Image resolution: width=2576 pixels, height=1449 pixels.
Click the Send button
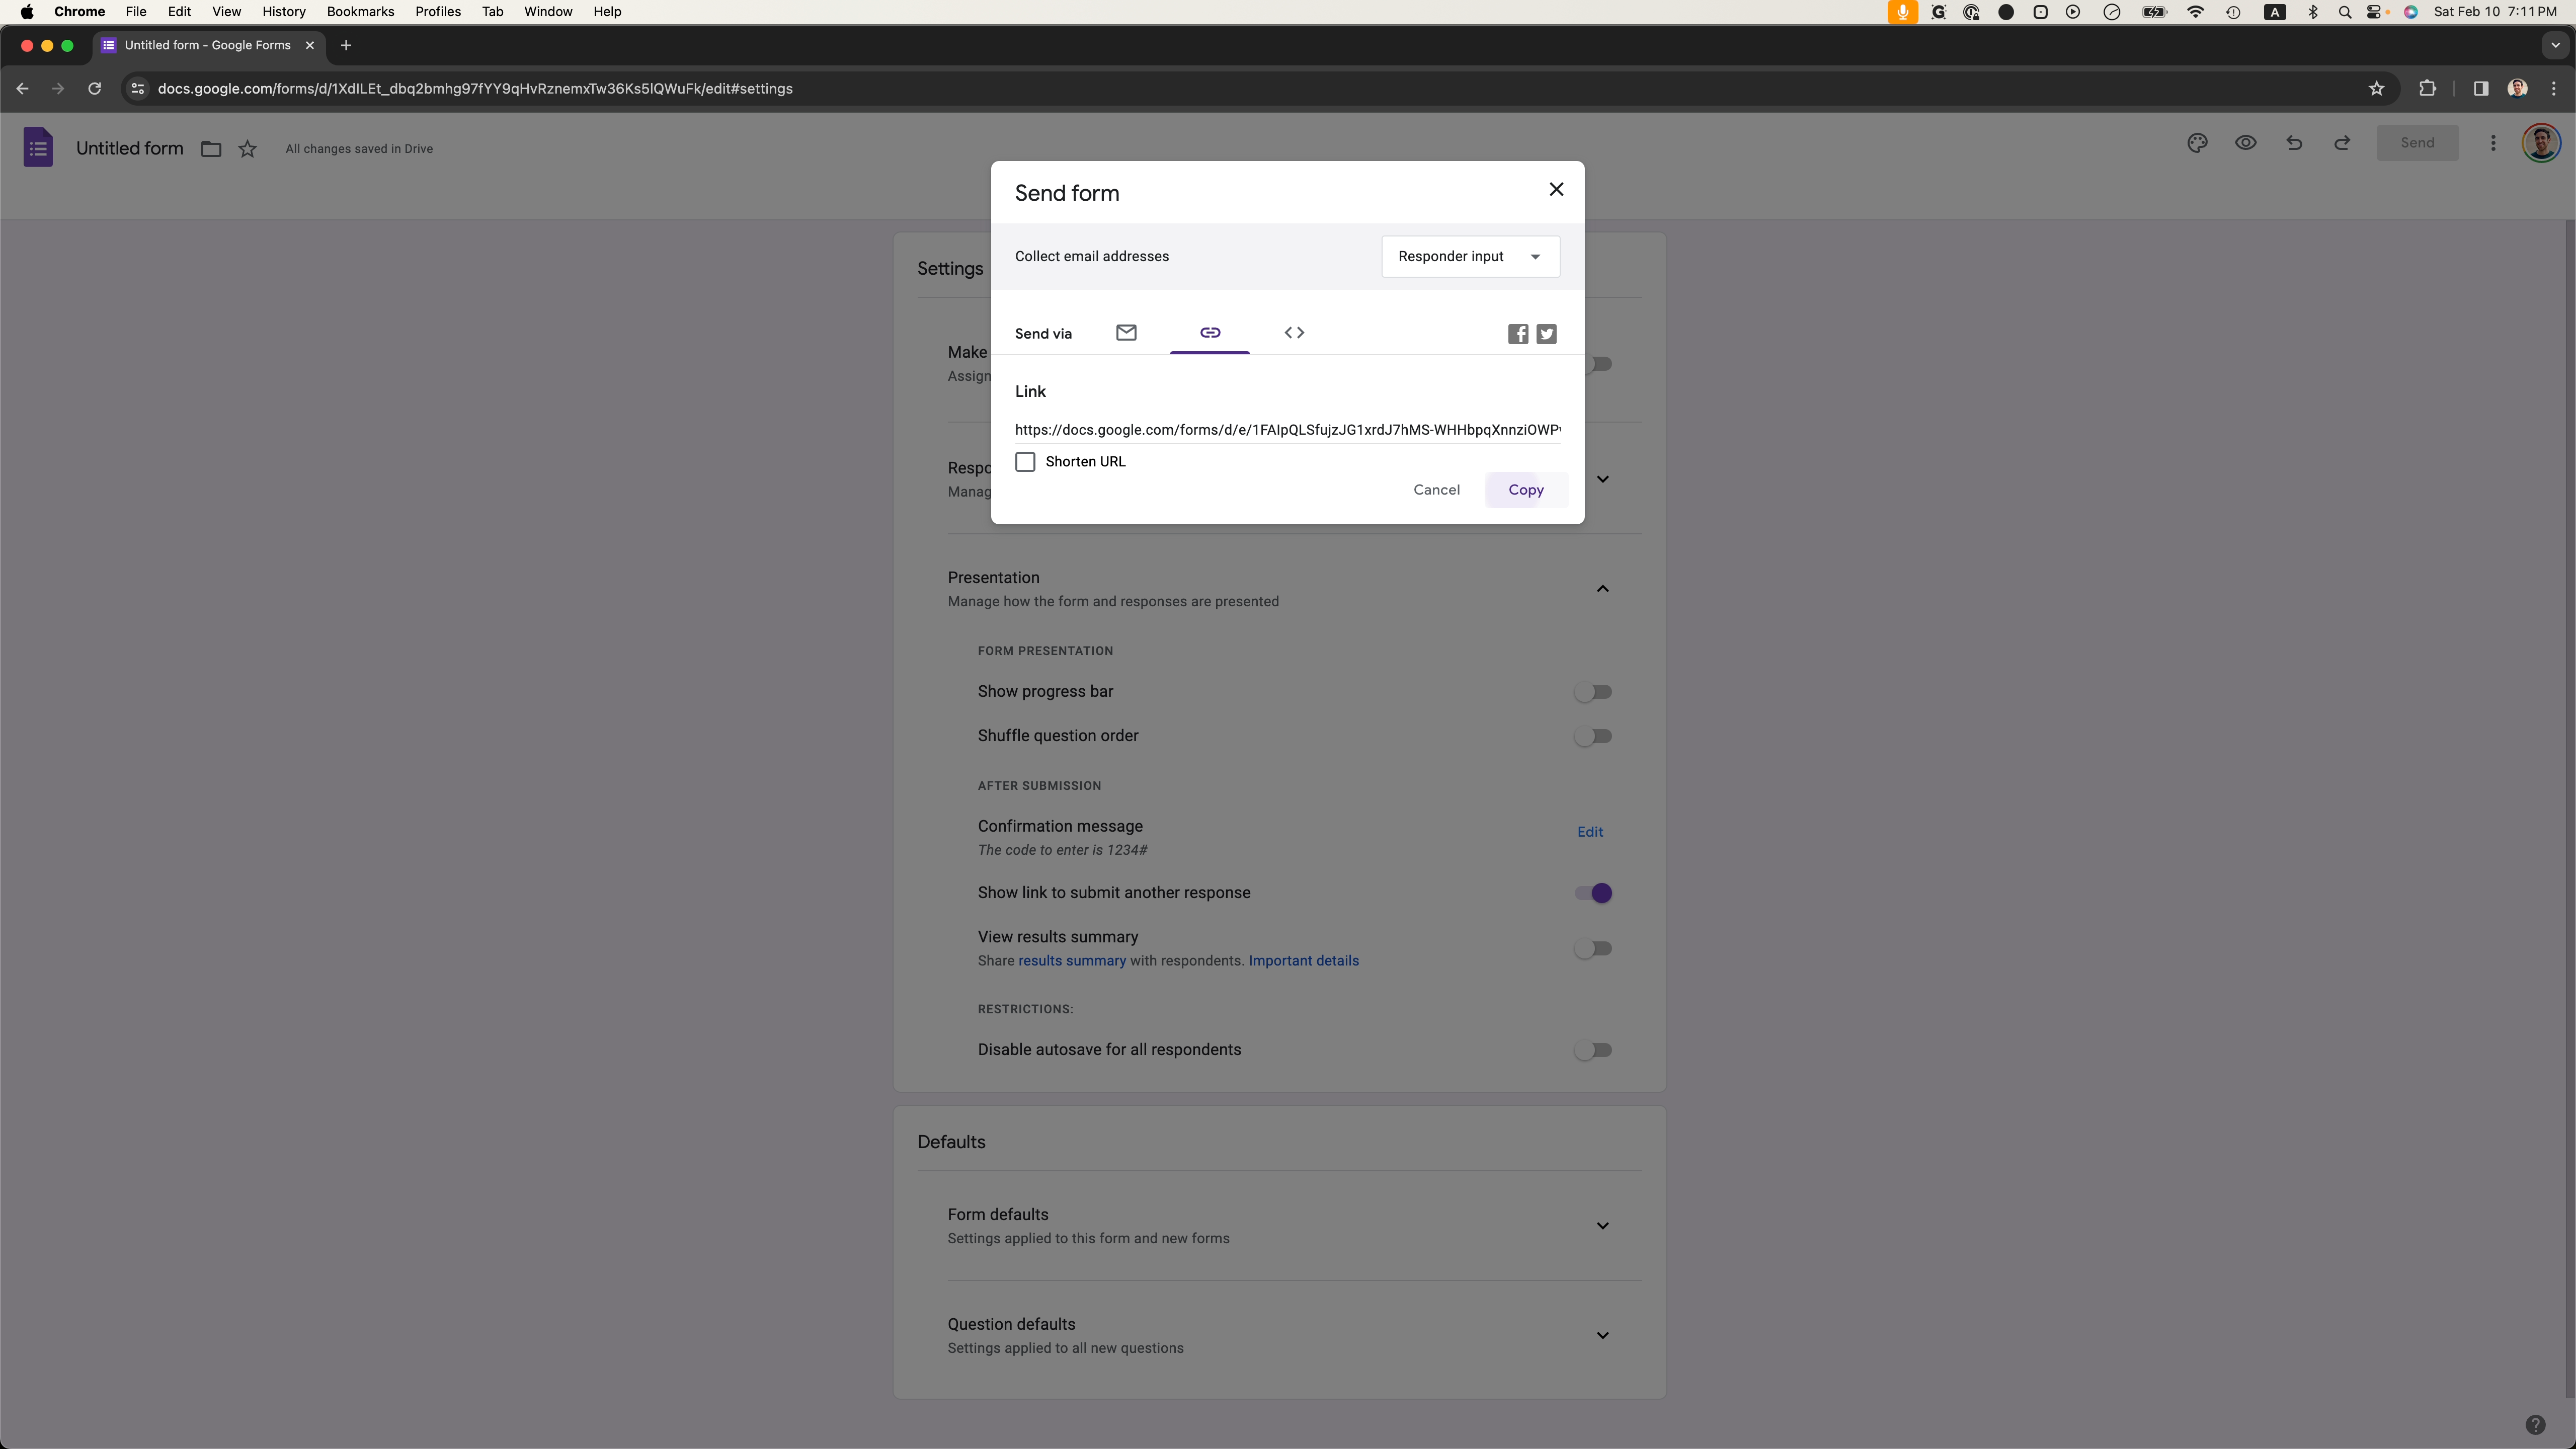click(2417, 143)
